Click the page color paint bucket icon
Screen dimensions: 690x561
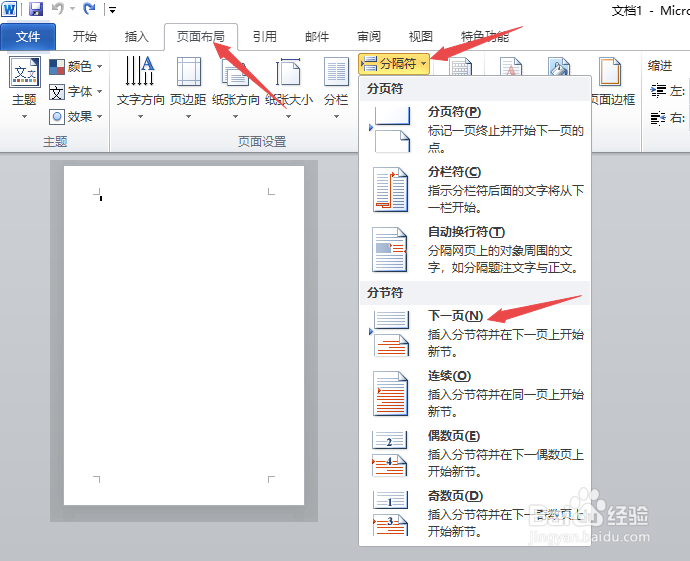coord(559,67)
